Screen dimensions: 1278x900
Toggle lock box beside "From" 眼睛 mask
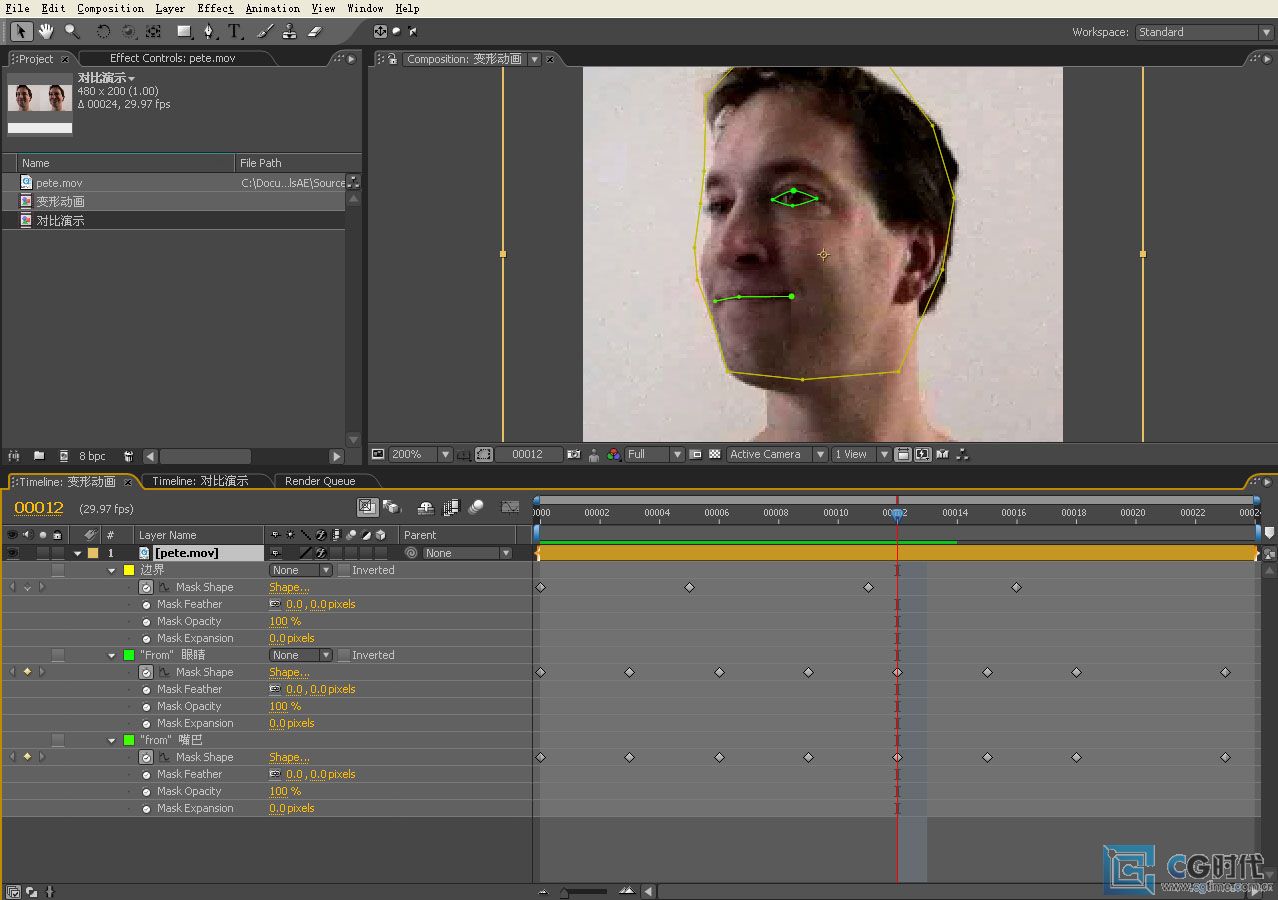[58, 655]
